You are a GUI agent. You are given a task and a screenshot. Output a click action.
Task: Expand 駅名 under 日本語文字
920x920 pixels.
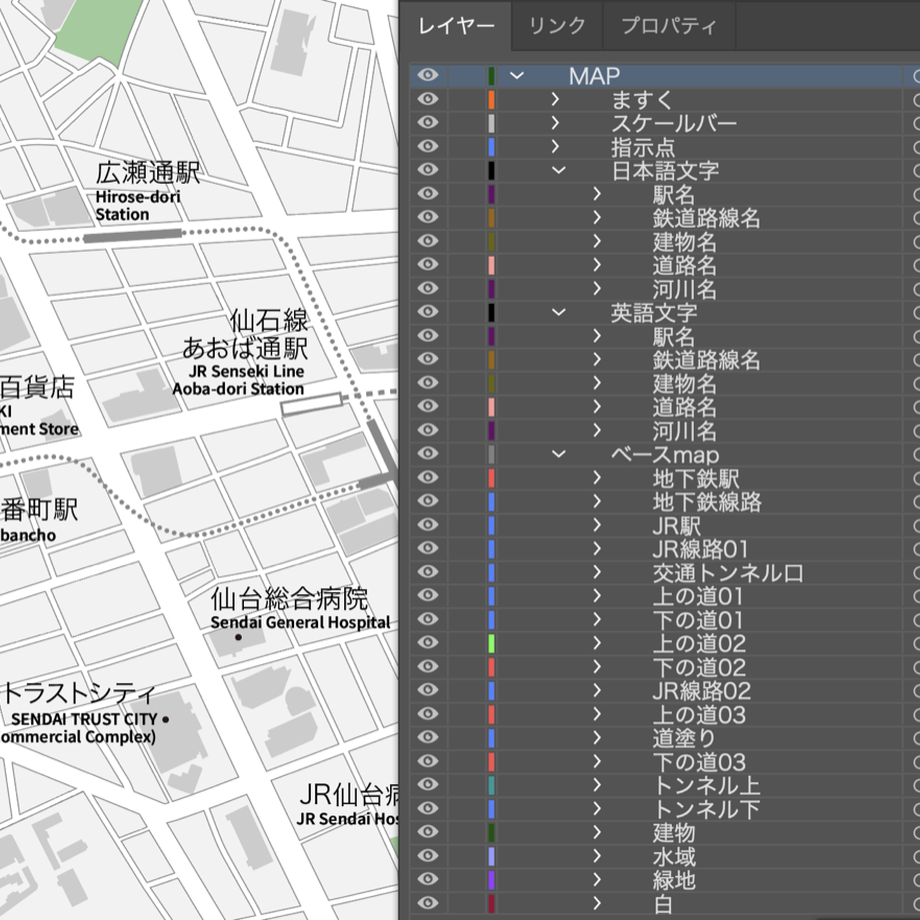coord(597,194)
